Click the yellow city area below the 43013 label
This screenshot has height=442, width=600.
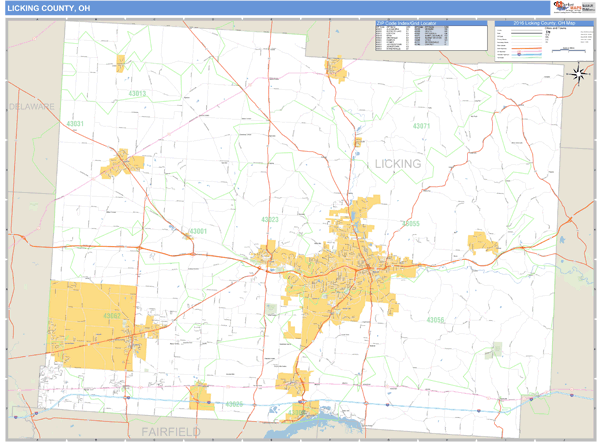point(125,162)
